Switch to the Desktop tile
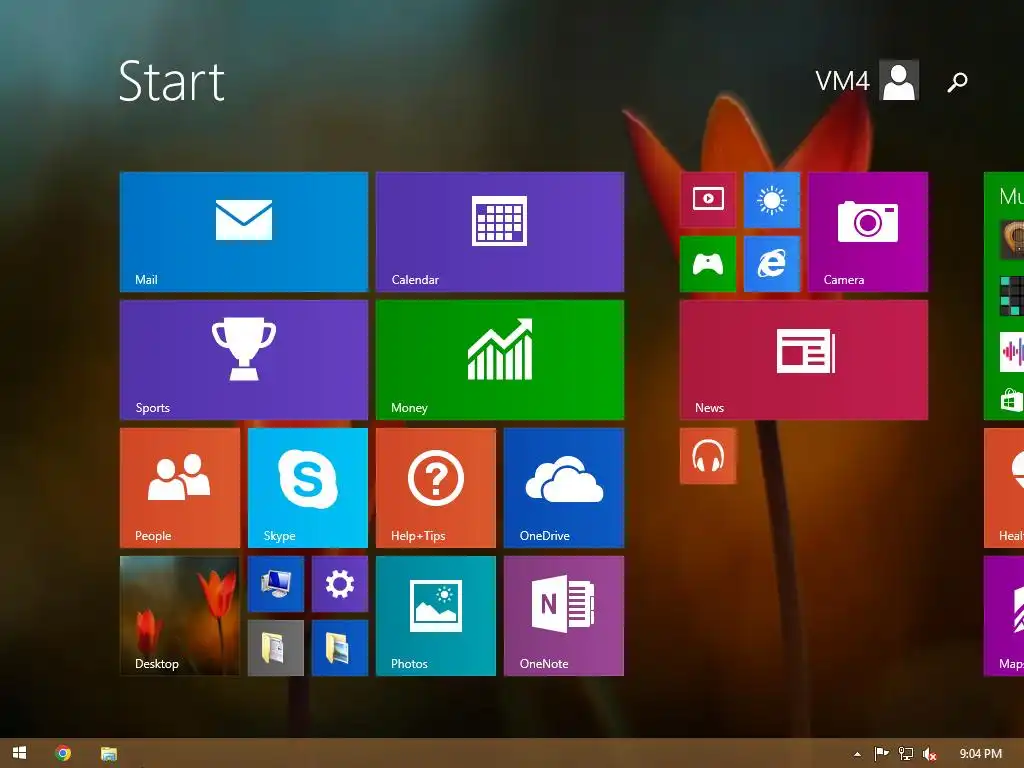 coord(180,616)
